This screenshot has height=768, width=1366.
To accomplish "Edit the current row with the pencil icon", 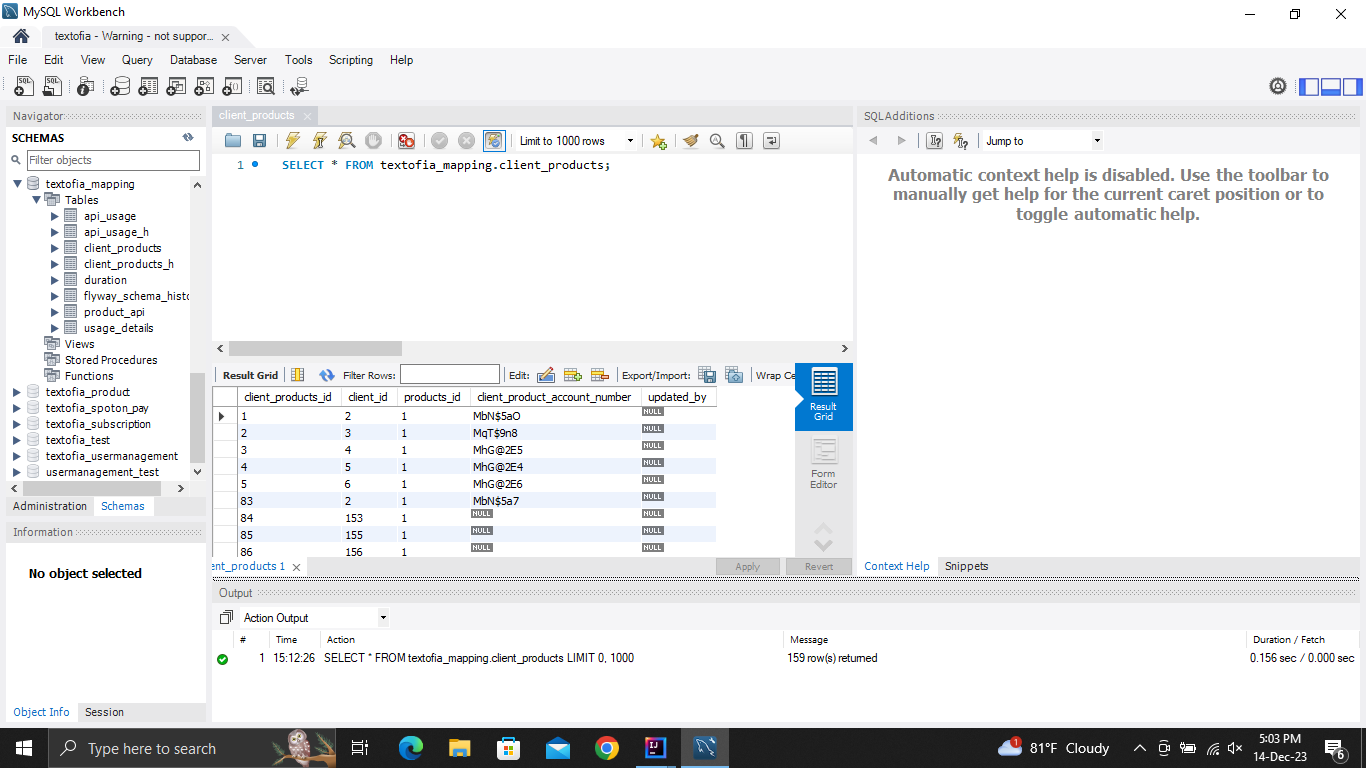I will [546, 375].
